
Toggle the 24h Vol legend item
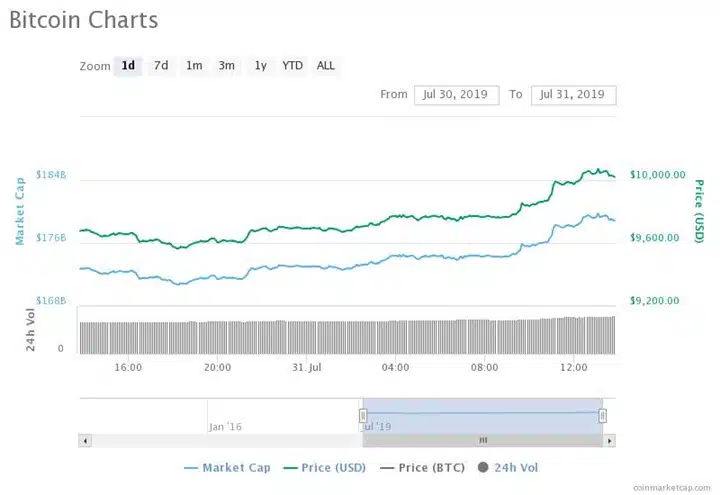(x=508, y=468)
